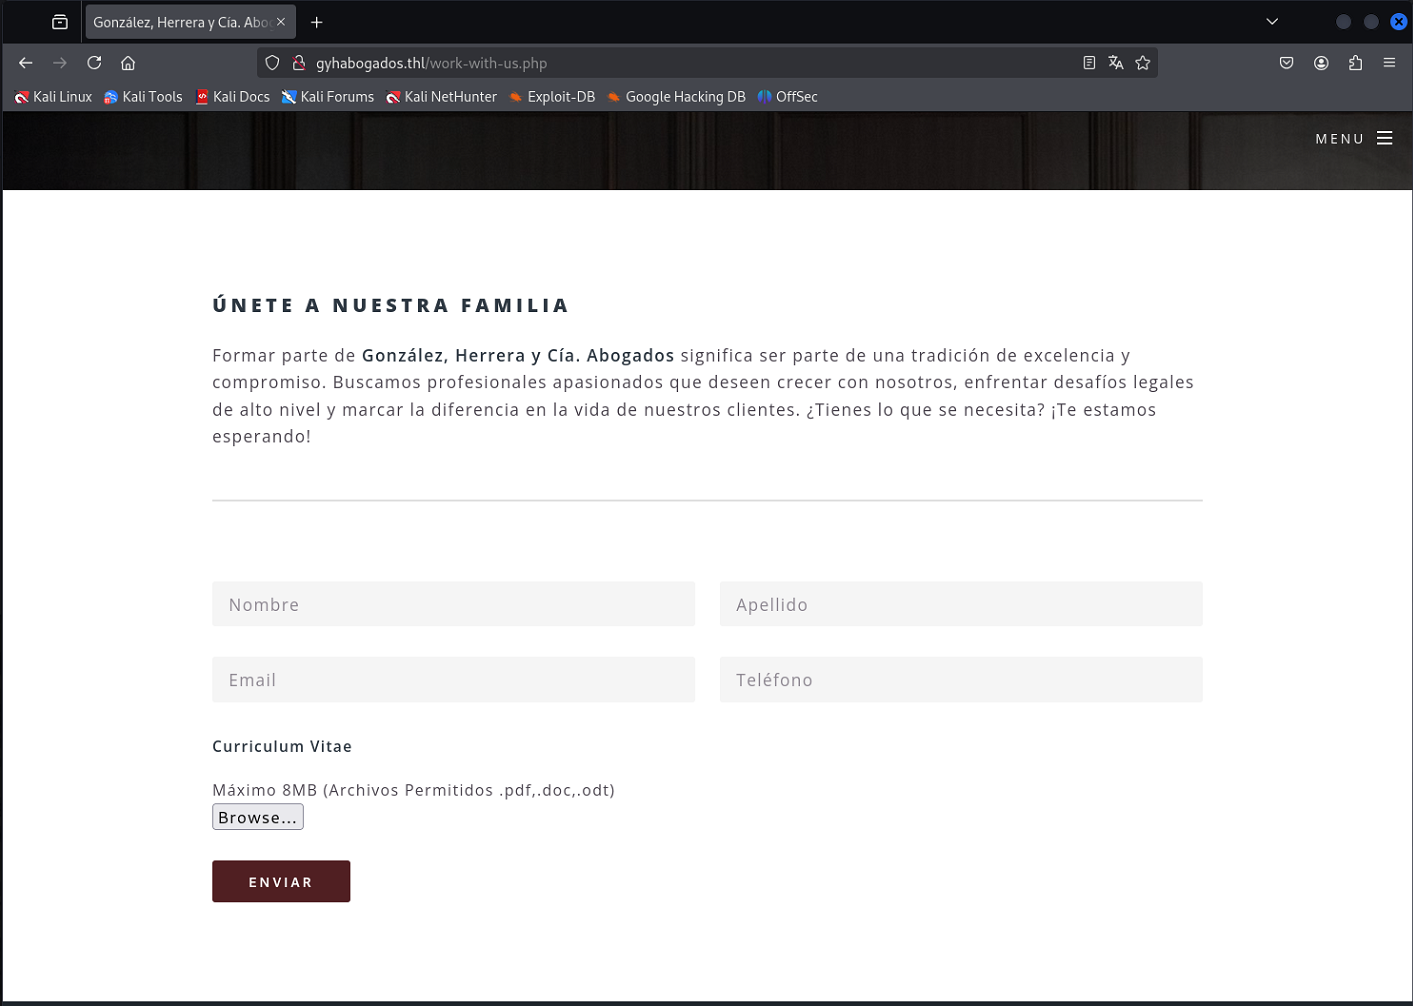Reload the current page
The image size is (1413, 1006).
[94, 63]
